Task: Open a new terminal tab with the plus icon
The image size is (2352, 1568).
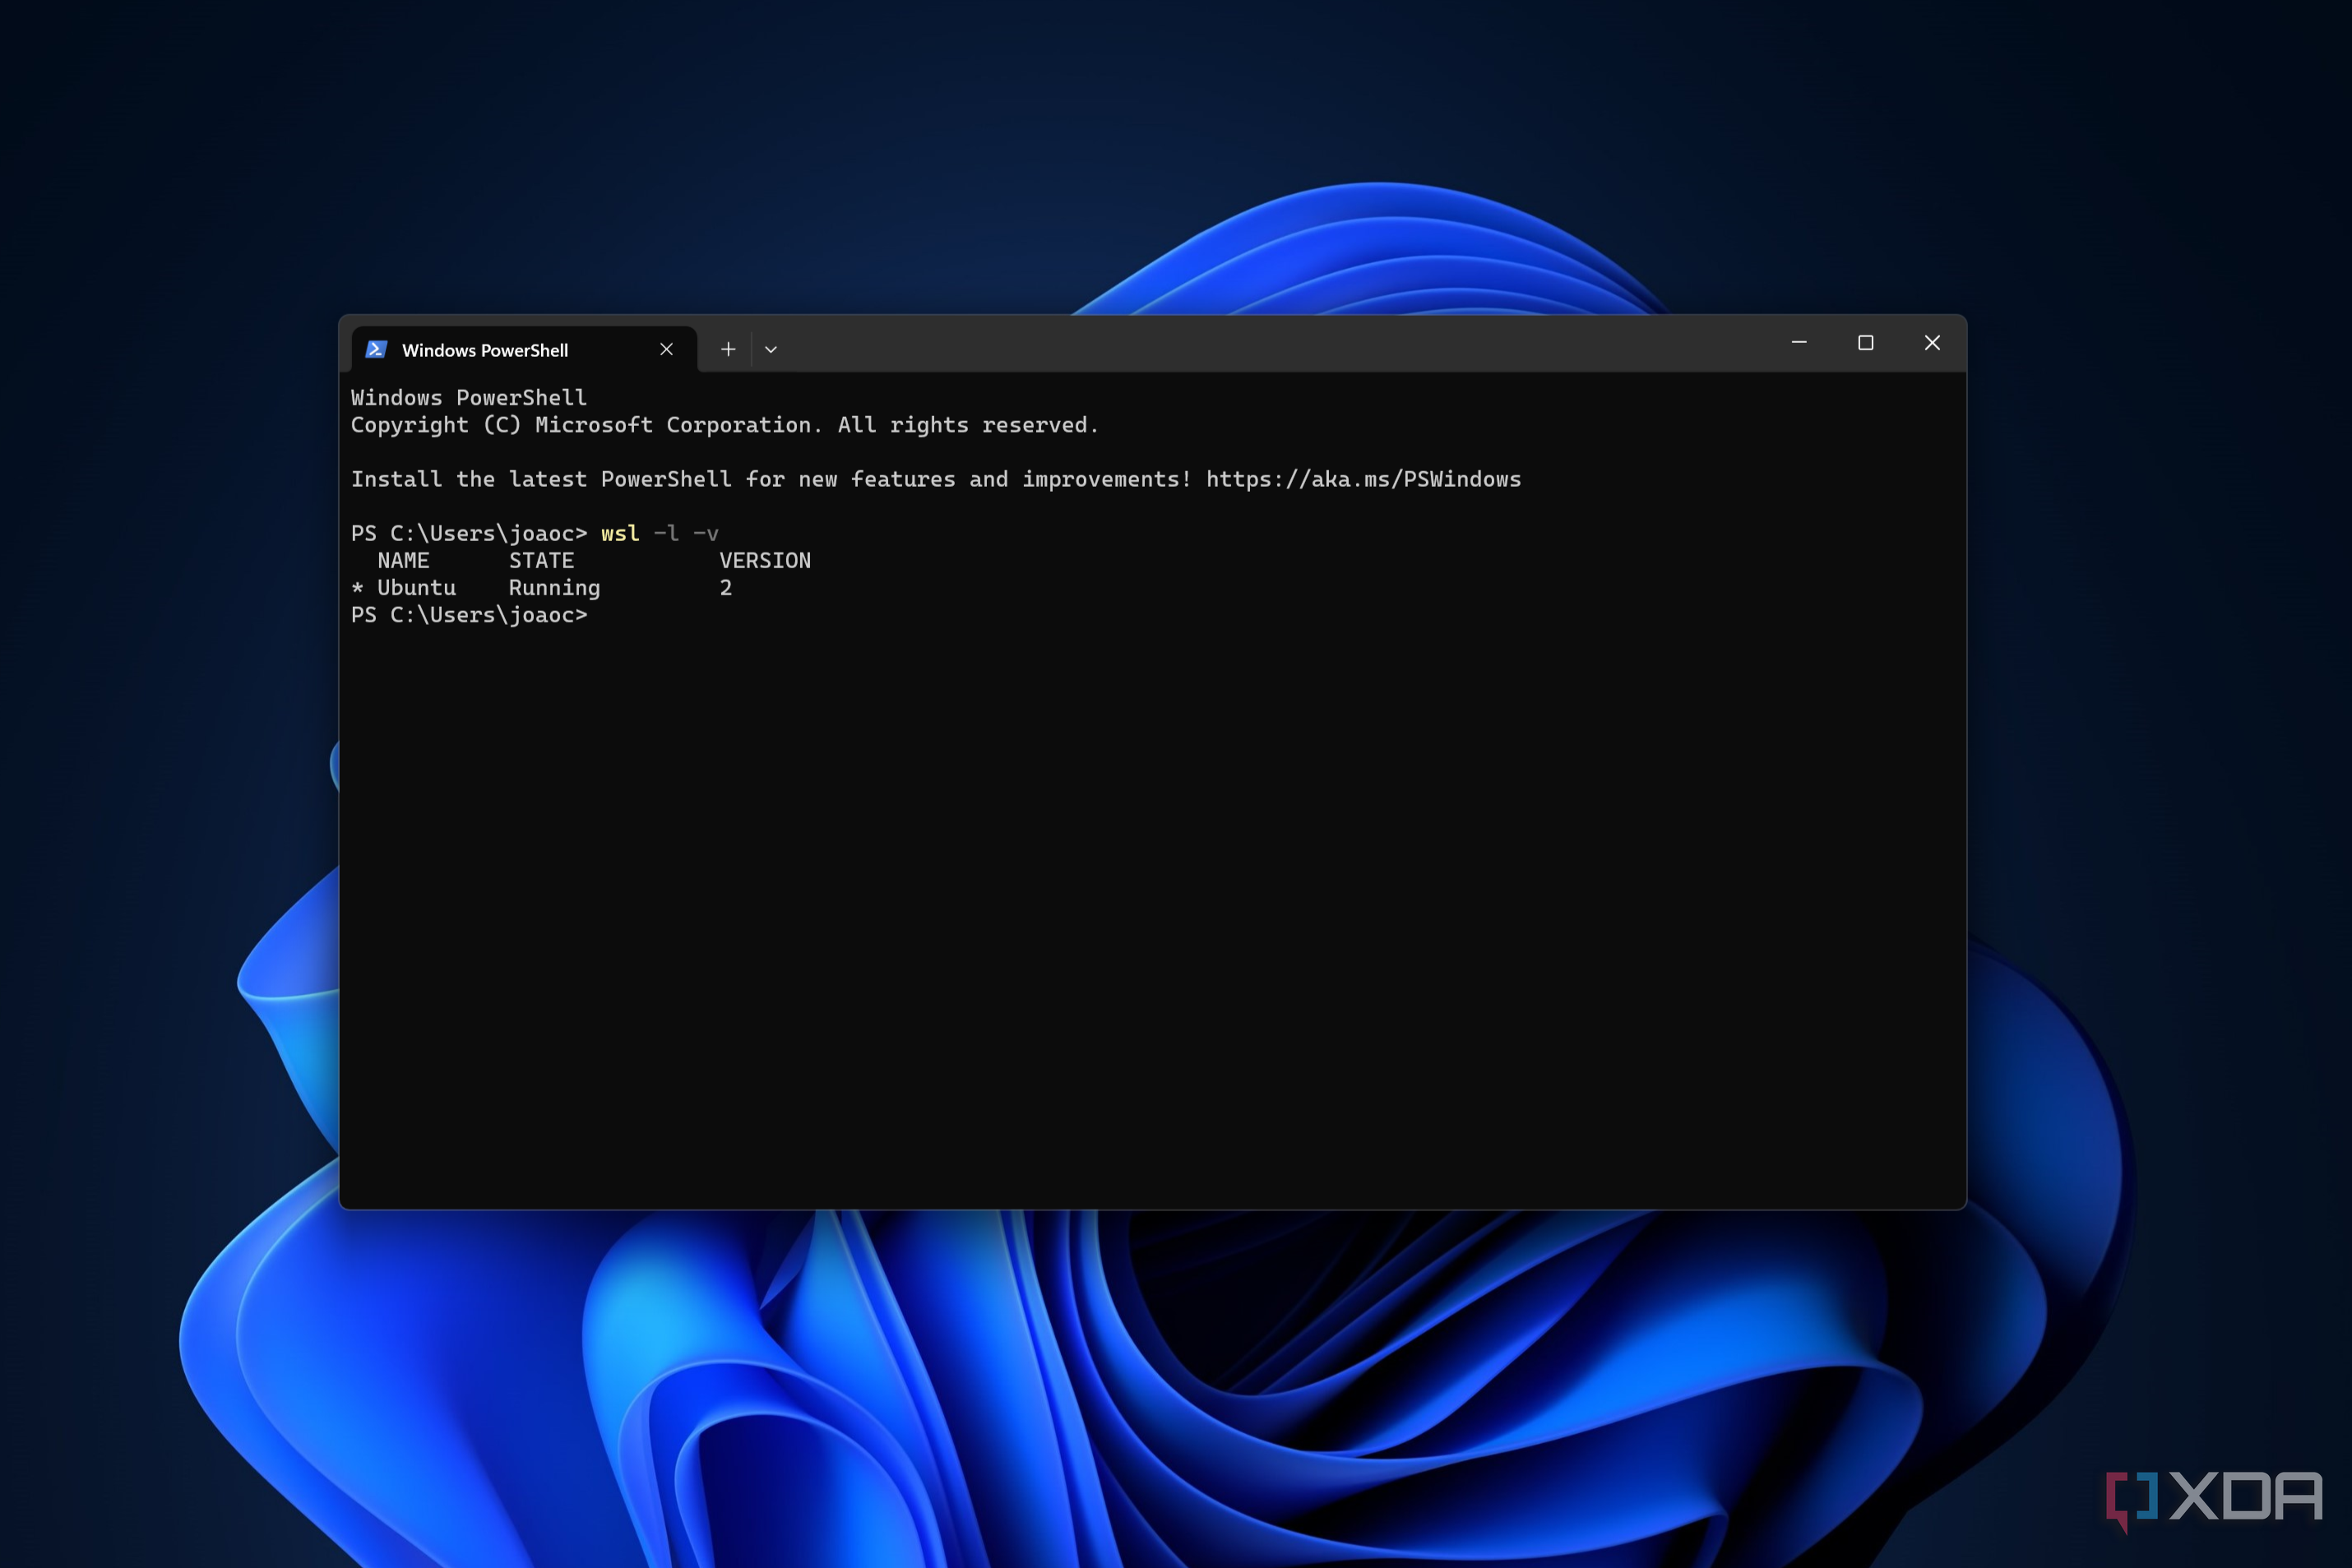Action: coord(728,349)
